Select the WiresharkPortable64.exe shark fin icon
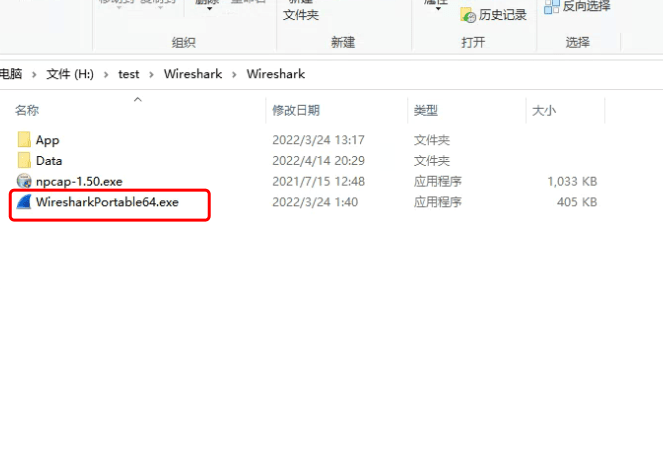Image resolution: width=663 pixels, height=454 pixels. pos(24,202)
